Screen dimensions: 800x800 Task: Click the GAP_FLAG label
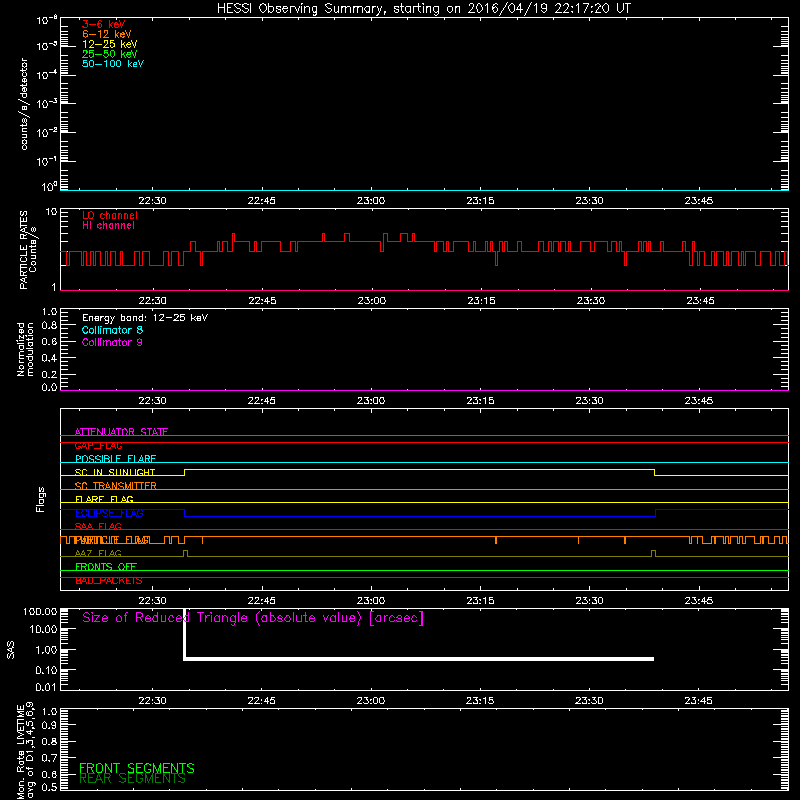tap(98, 445)
